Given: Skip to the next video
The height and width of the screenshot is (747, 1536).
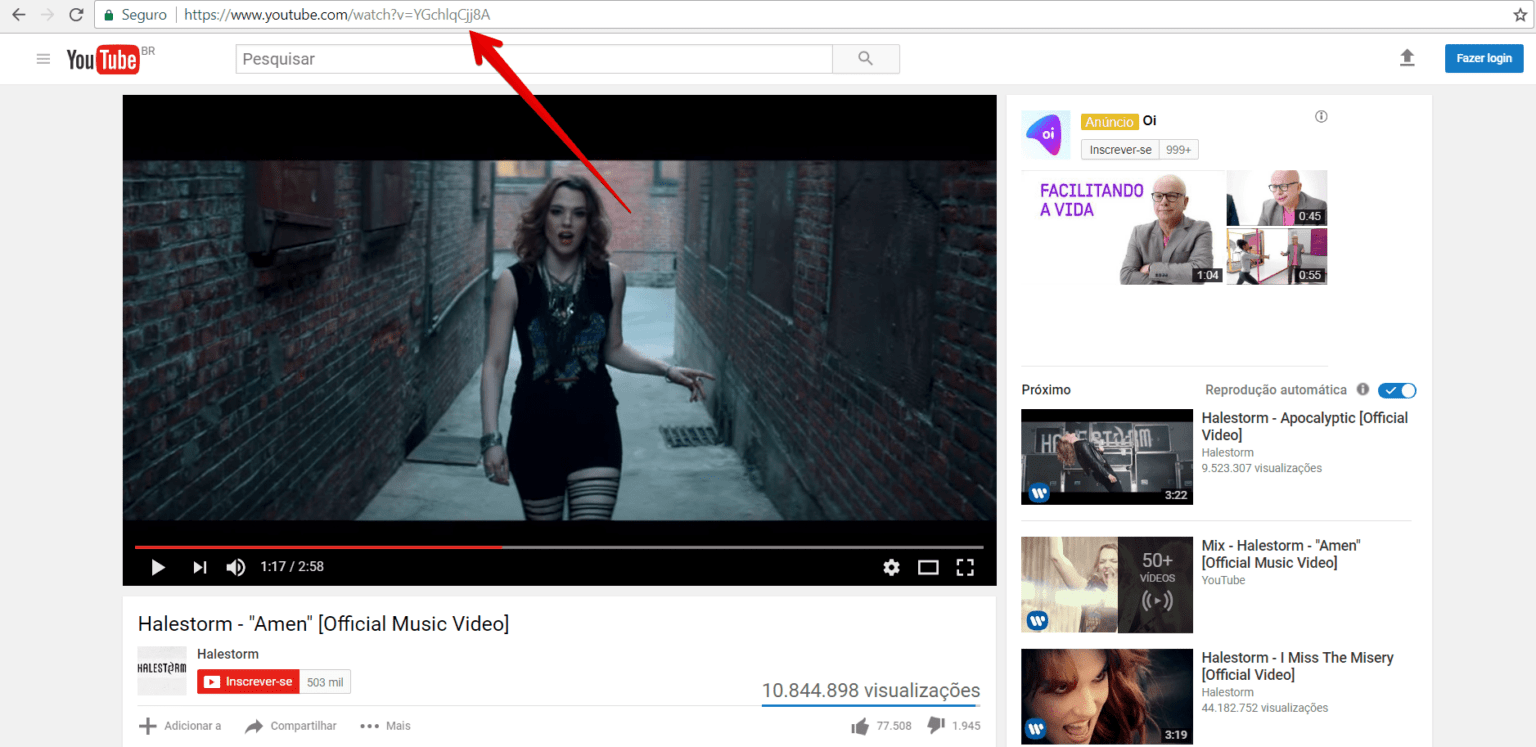Looking at the screenshot, I should (200, 567).
